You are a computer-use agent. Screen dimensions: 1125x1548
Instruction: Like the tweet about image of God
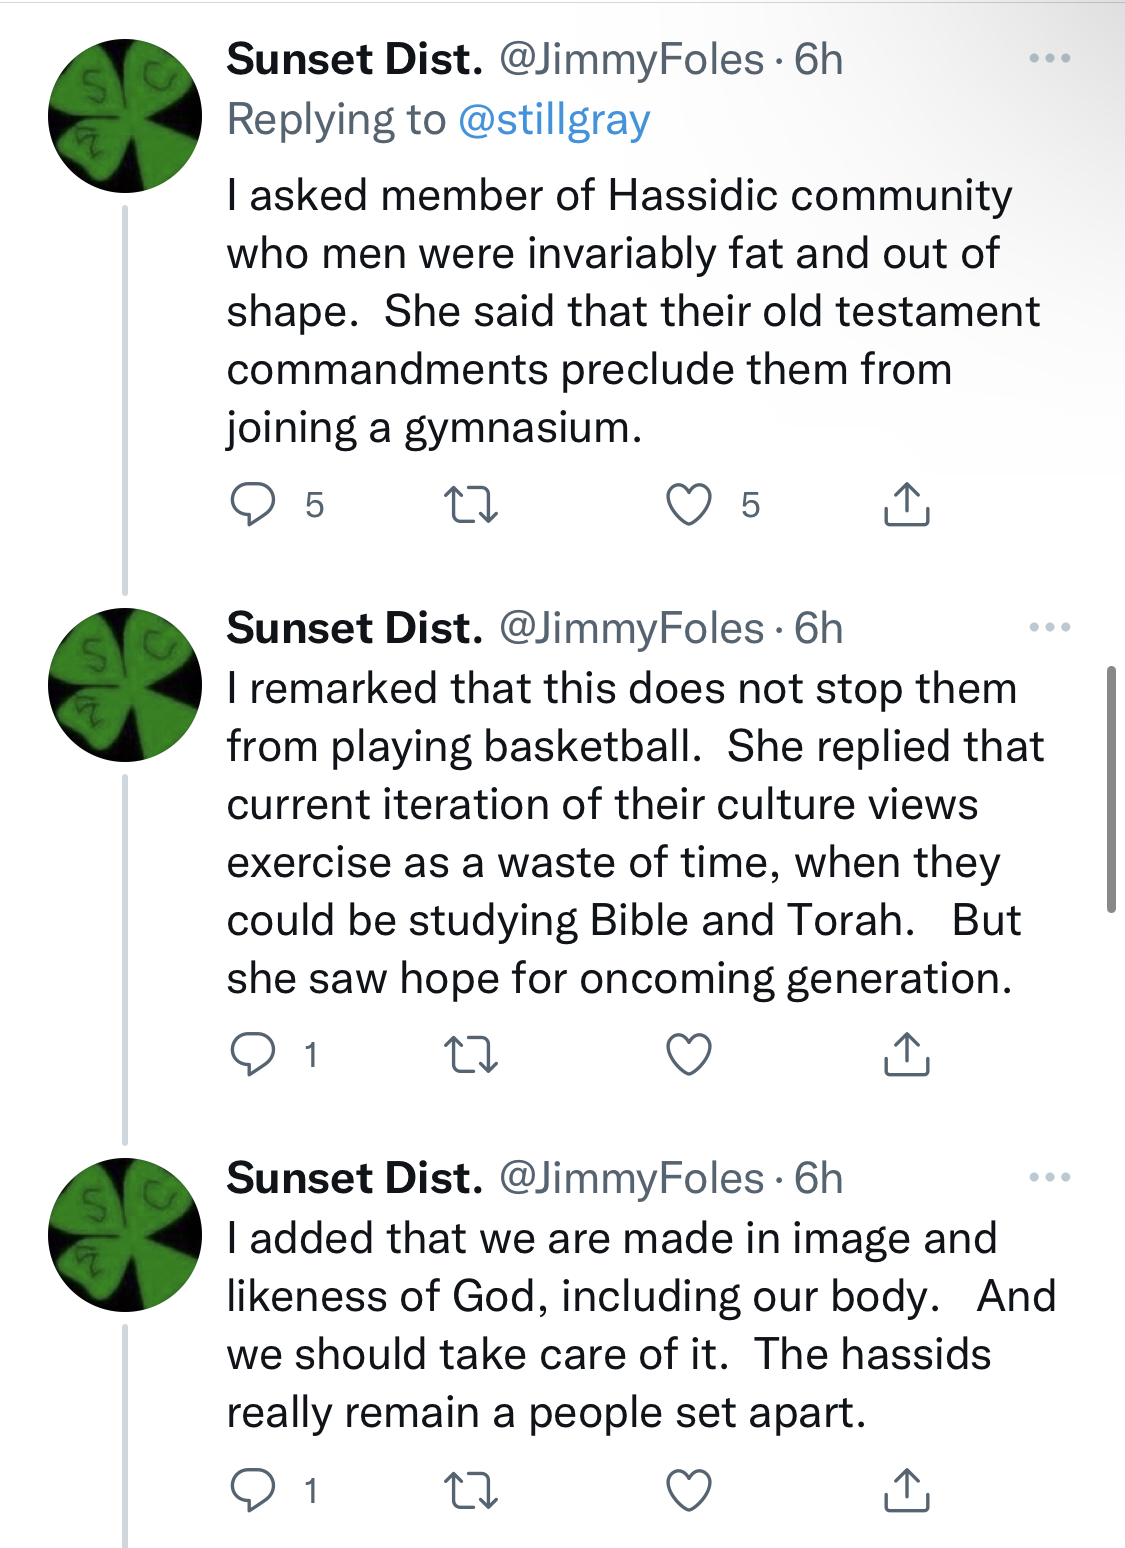pos(689,1490)
